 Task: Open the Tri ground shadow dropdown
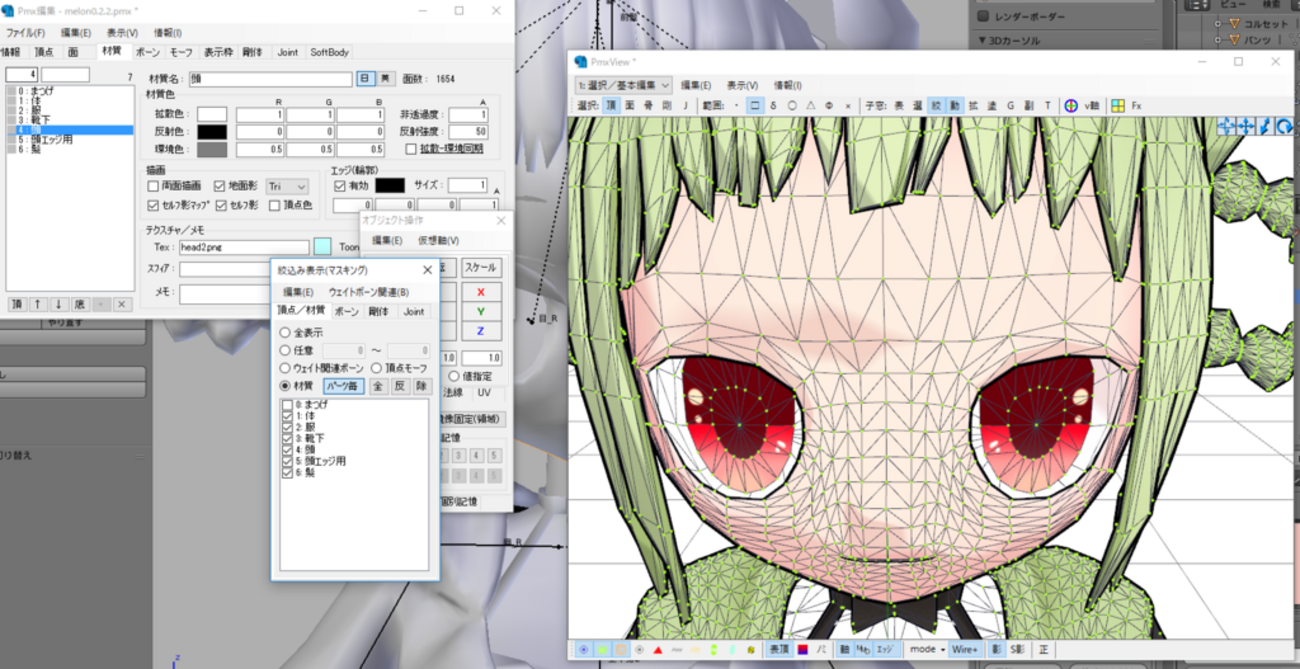point(287,186)
